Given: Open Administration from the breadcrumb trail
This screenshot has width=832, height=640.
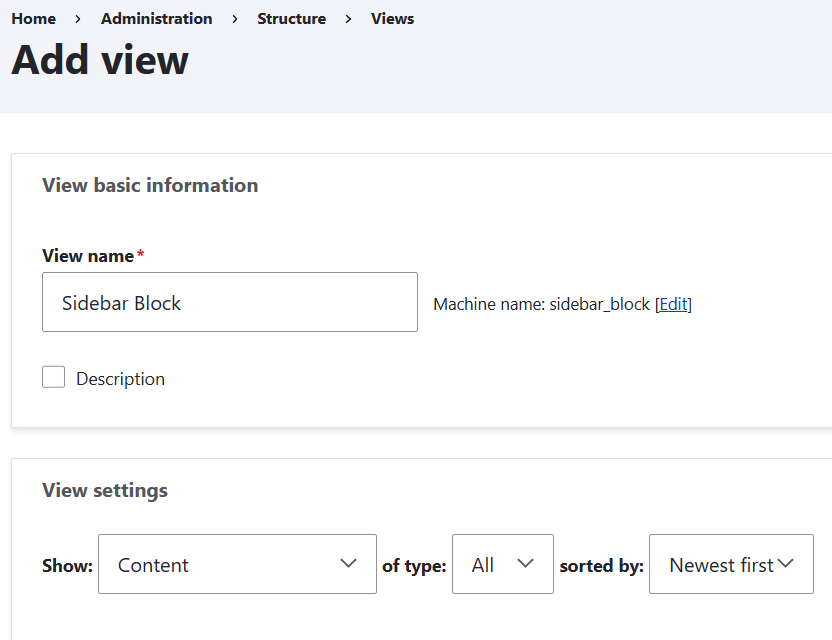Looking at the screenshot, I should point(156,18).
